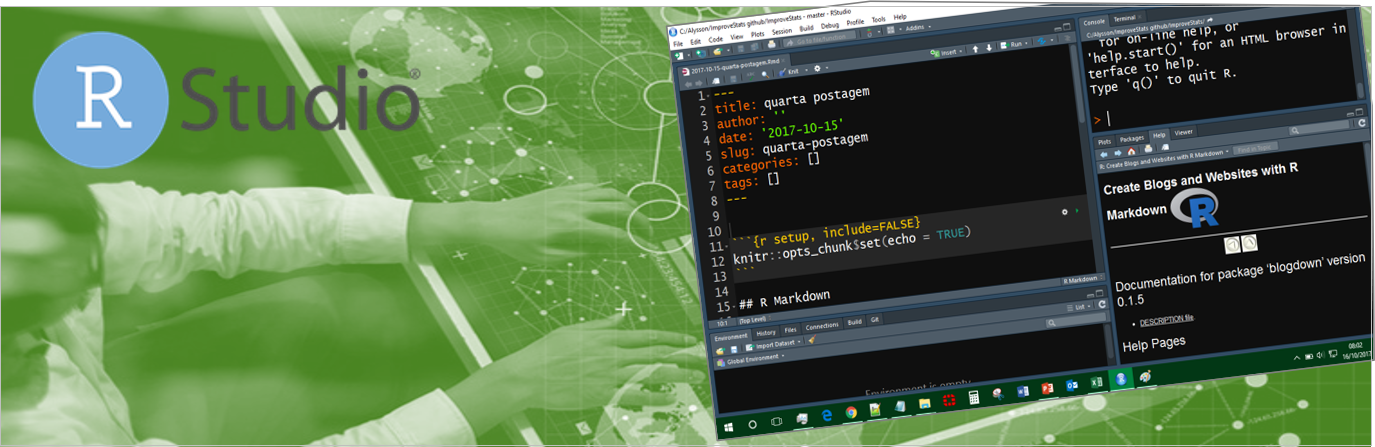The image size is (1375, 447).
Task: Open PowerPoint from the taskbar
Action: coord(1047,388)
